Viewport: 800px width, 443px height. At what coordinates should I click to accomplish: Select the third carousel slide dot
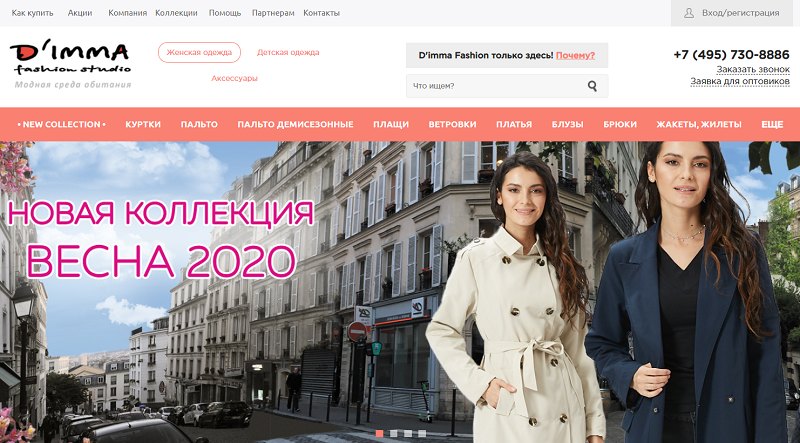click(x=408, y=433)
